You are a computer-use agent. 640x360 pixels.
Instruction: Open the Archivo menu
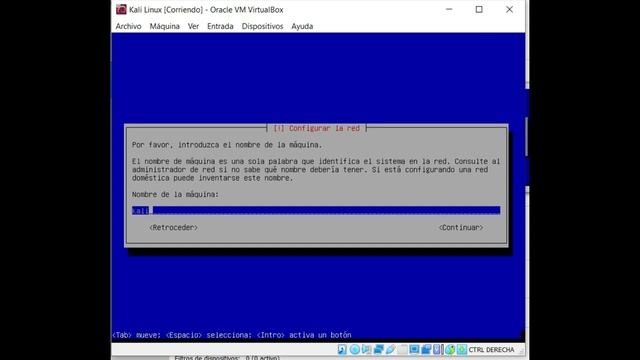(x=128, y=26)
